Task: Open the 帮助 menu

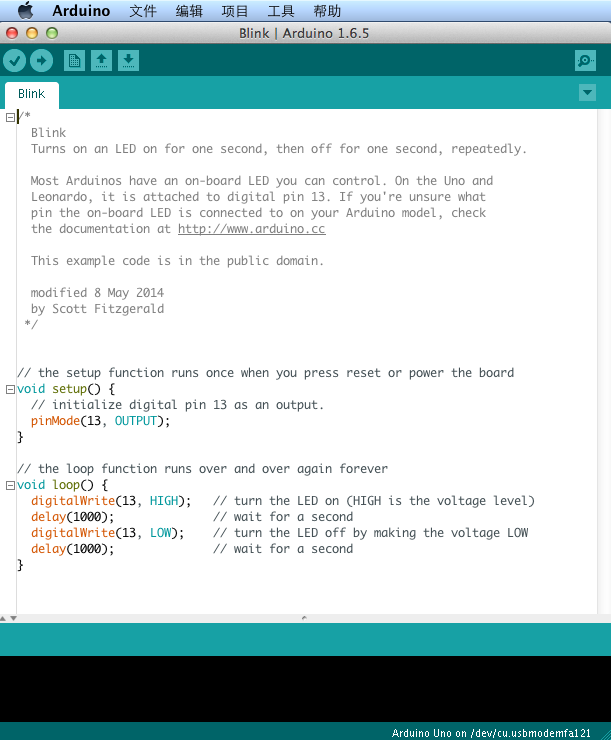Action: 327,11
